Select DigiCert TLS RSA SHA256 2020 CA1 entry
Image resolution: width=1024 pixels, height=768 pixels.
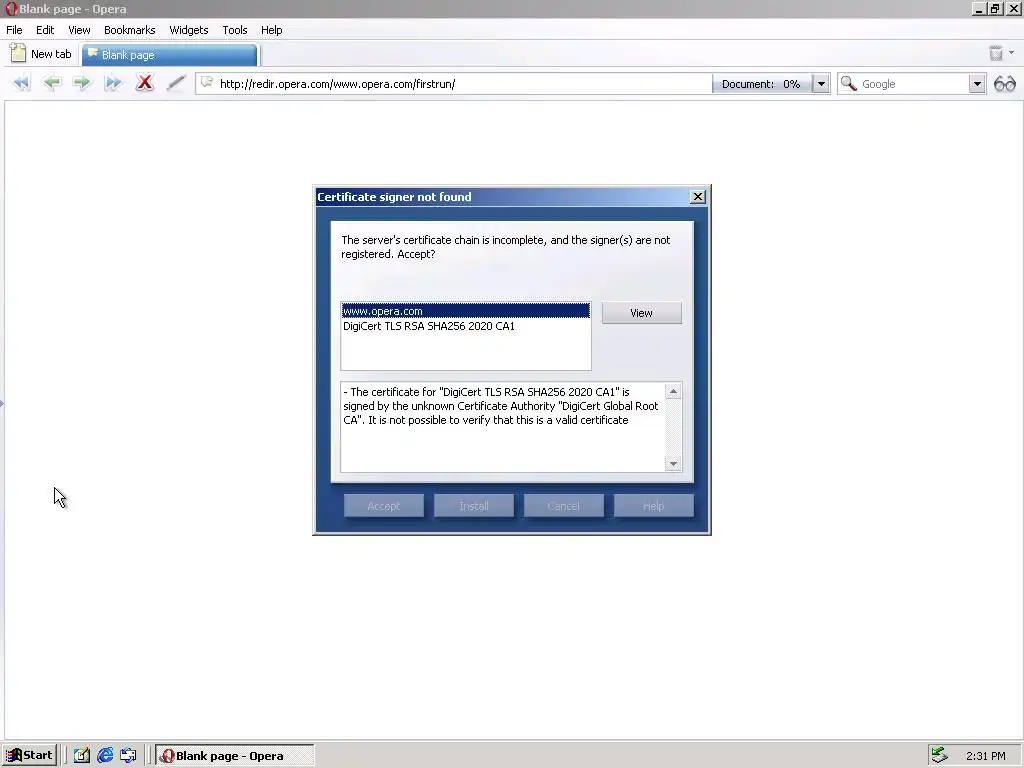click(x=466, y=326)
